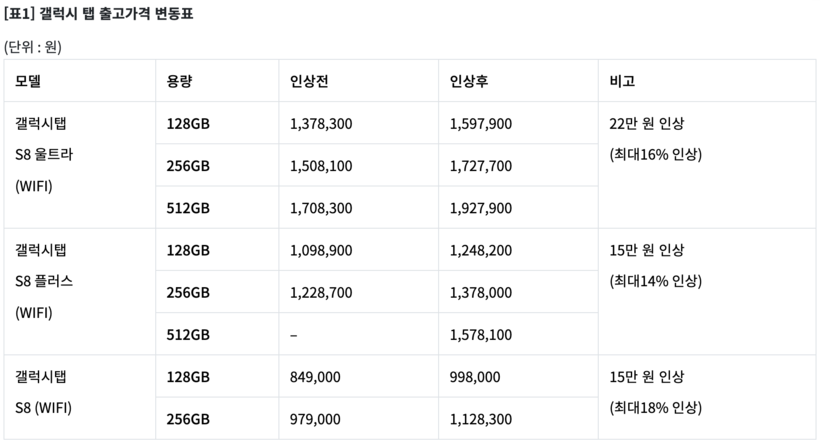Select the '모델' column header
Viewport: 820px width, 445px height.
point(28,81)
